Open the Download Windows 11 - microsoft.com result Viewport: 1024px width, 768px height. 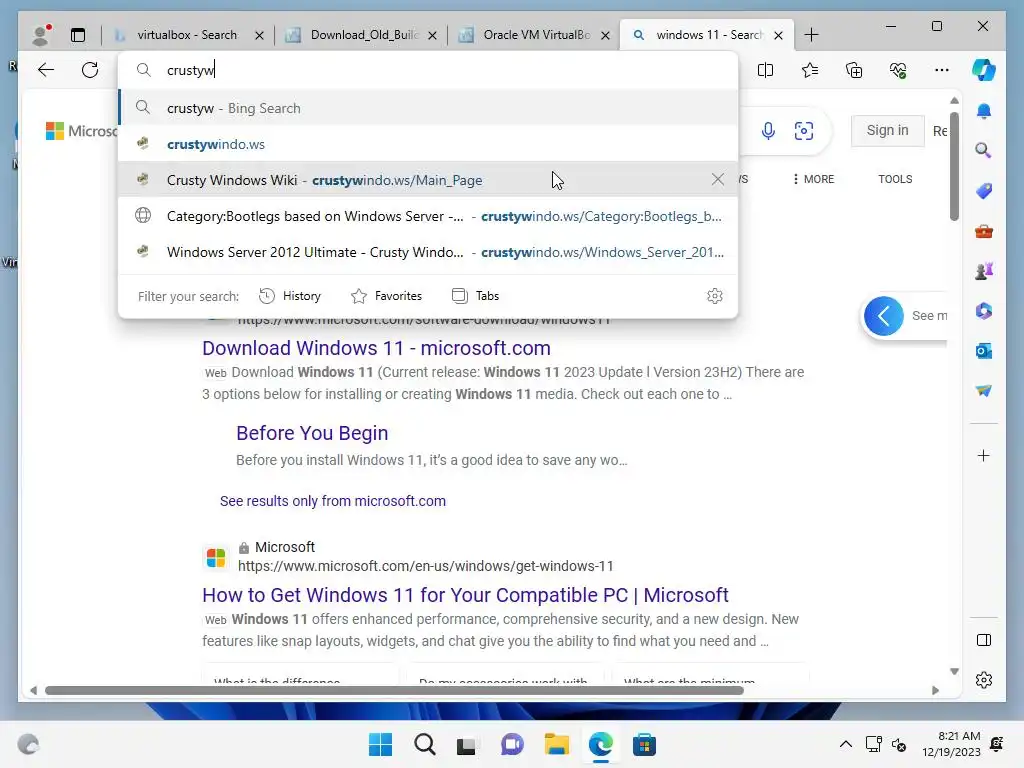(376, 348)
